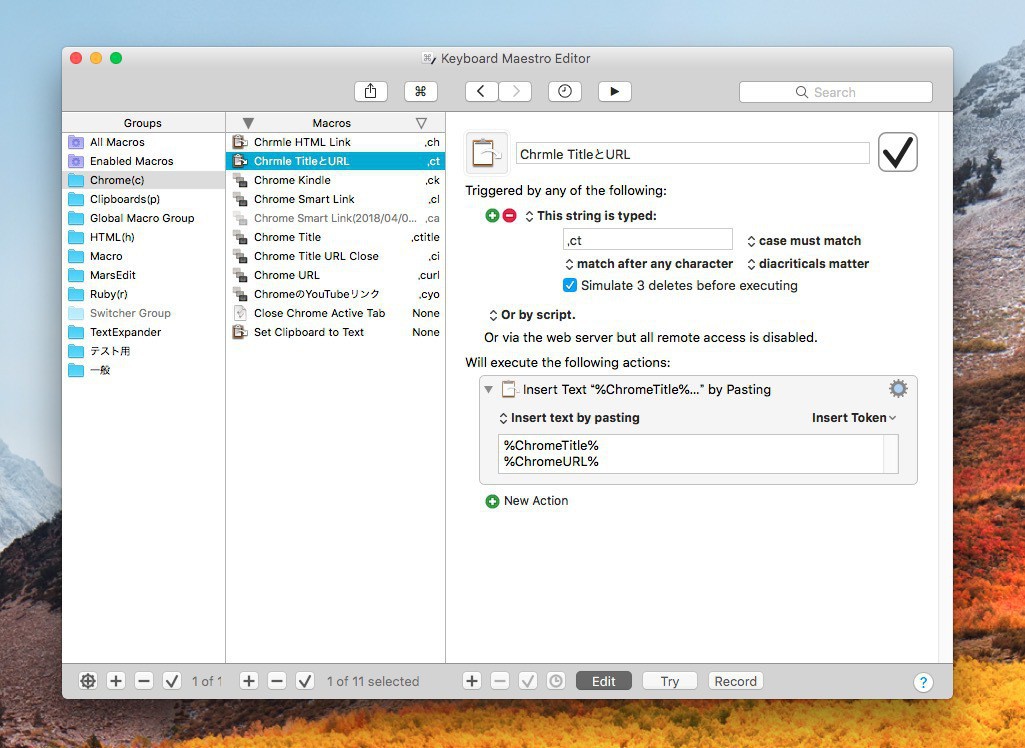Add new trigger with green plus icon
1025x748 pixels.
(x=492, y=216)
